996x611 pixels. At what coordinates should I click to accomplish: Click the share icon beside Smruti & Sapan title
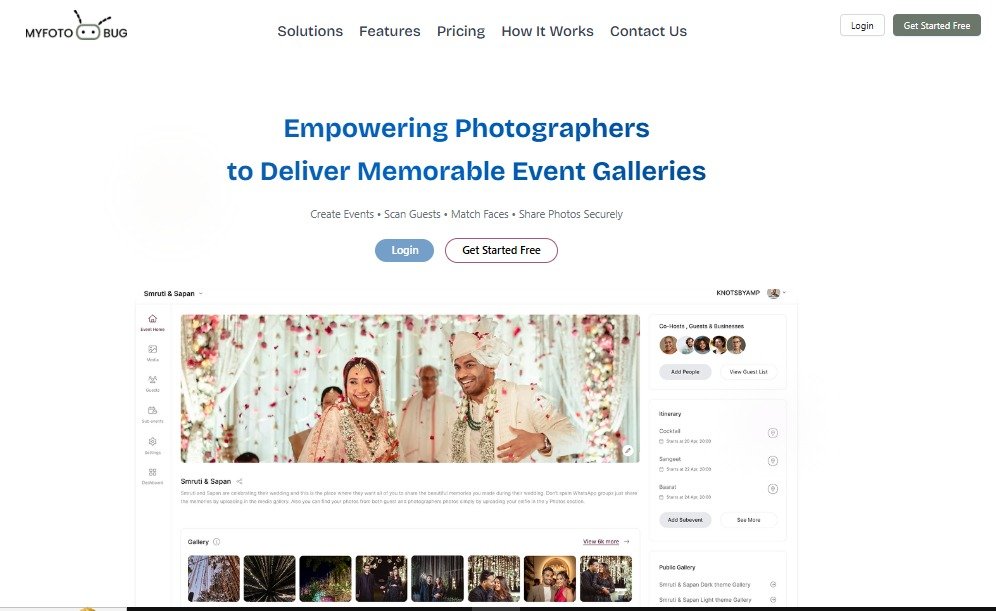(x=239, y=481)
